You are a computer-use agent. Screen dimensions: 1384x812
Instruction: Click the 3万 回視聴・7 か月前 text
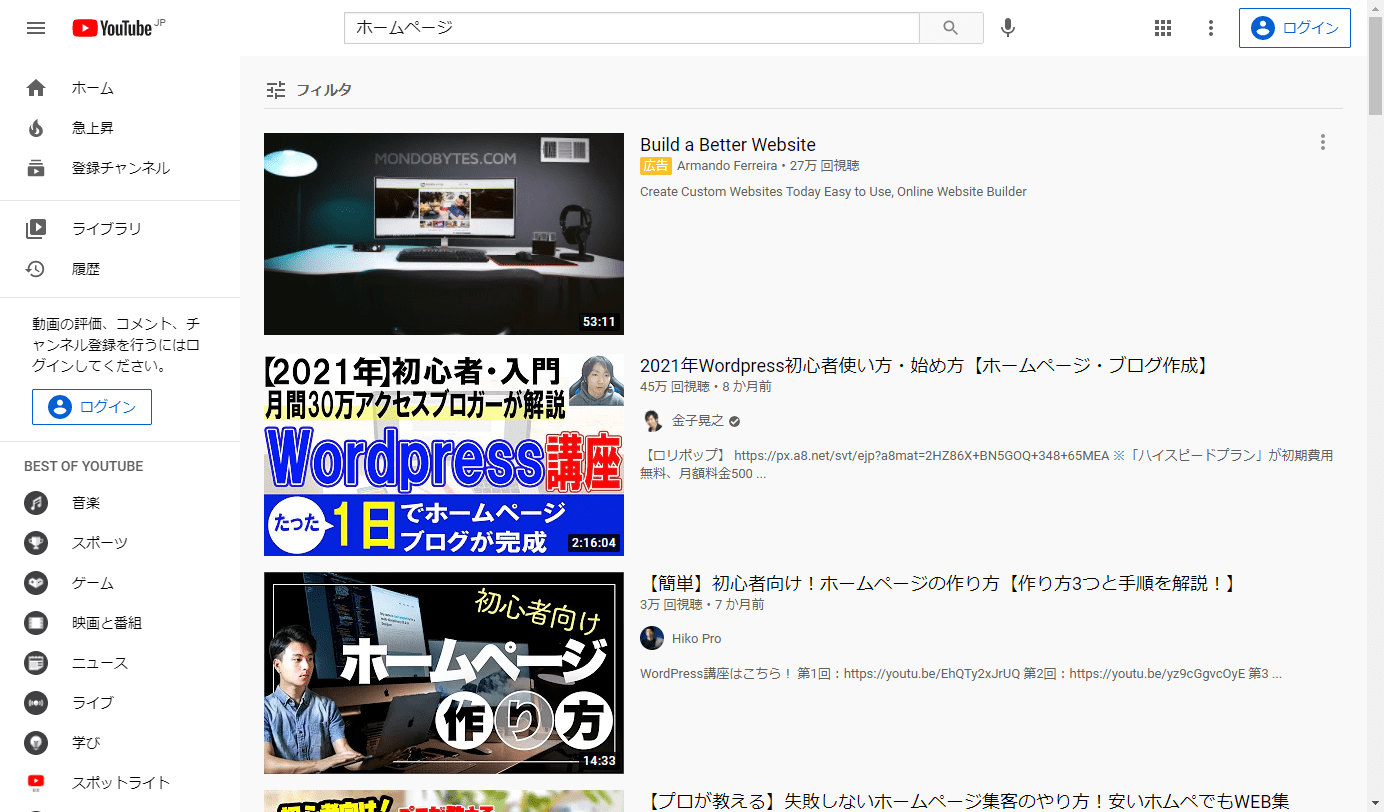tap(702, 605)
